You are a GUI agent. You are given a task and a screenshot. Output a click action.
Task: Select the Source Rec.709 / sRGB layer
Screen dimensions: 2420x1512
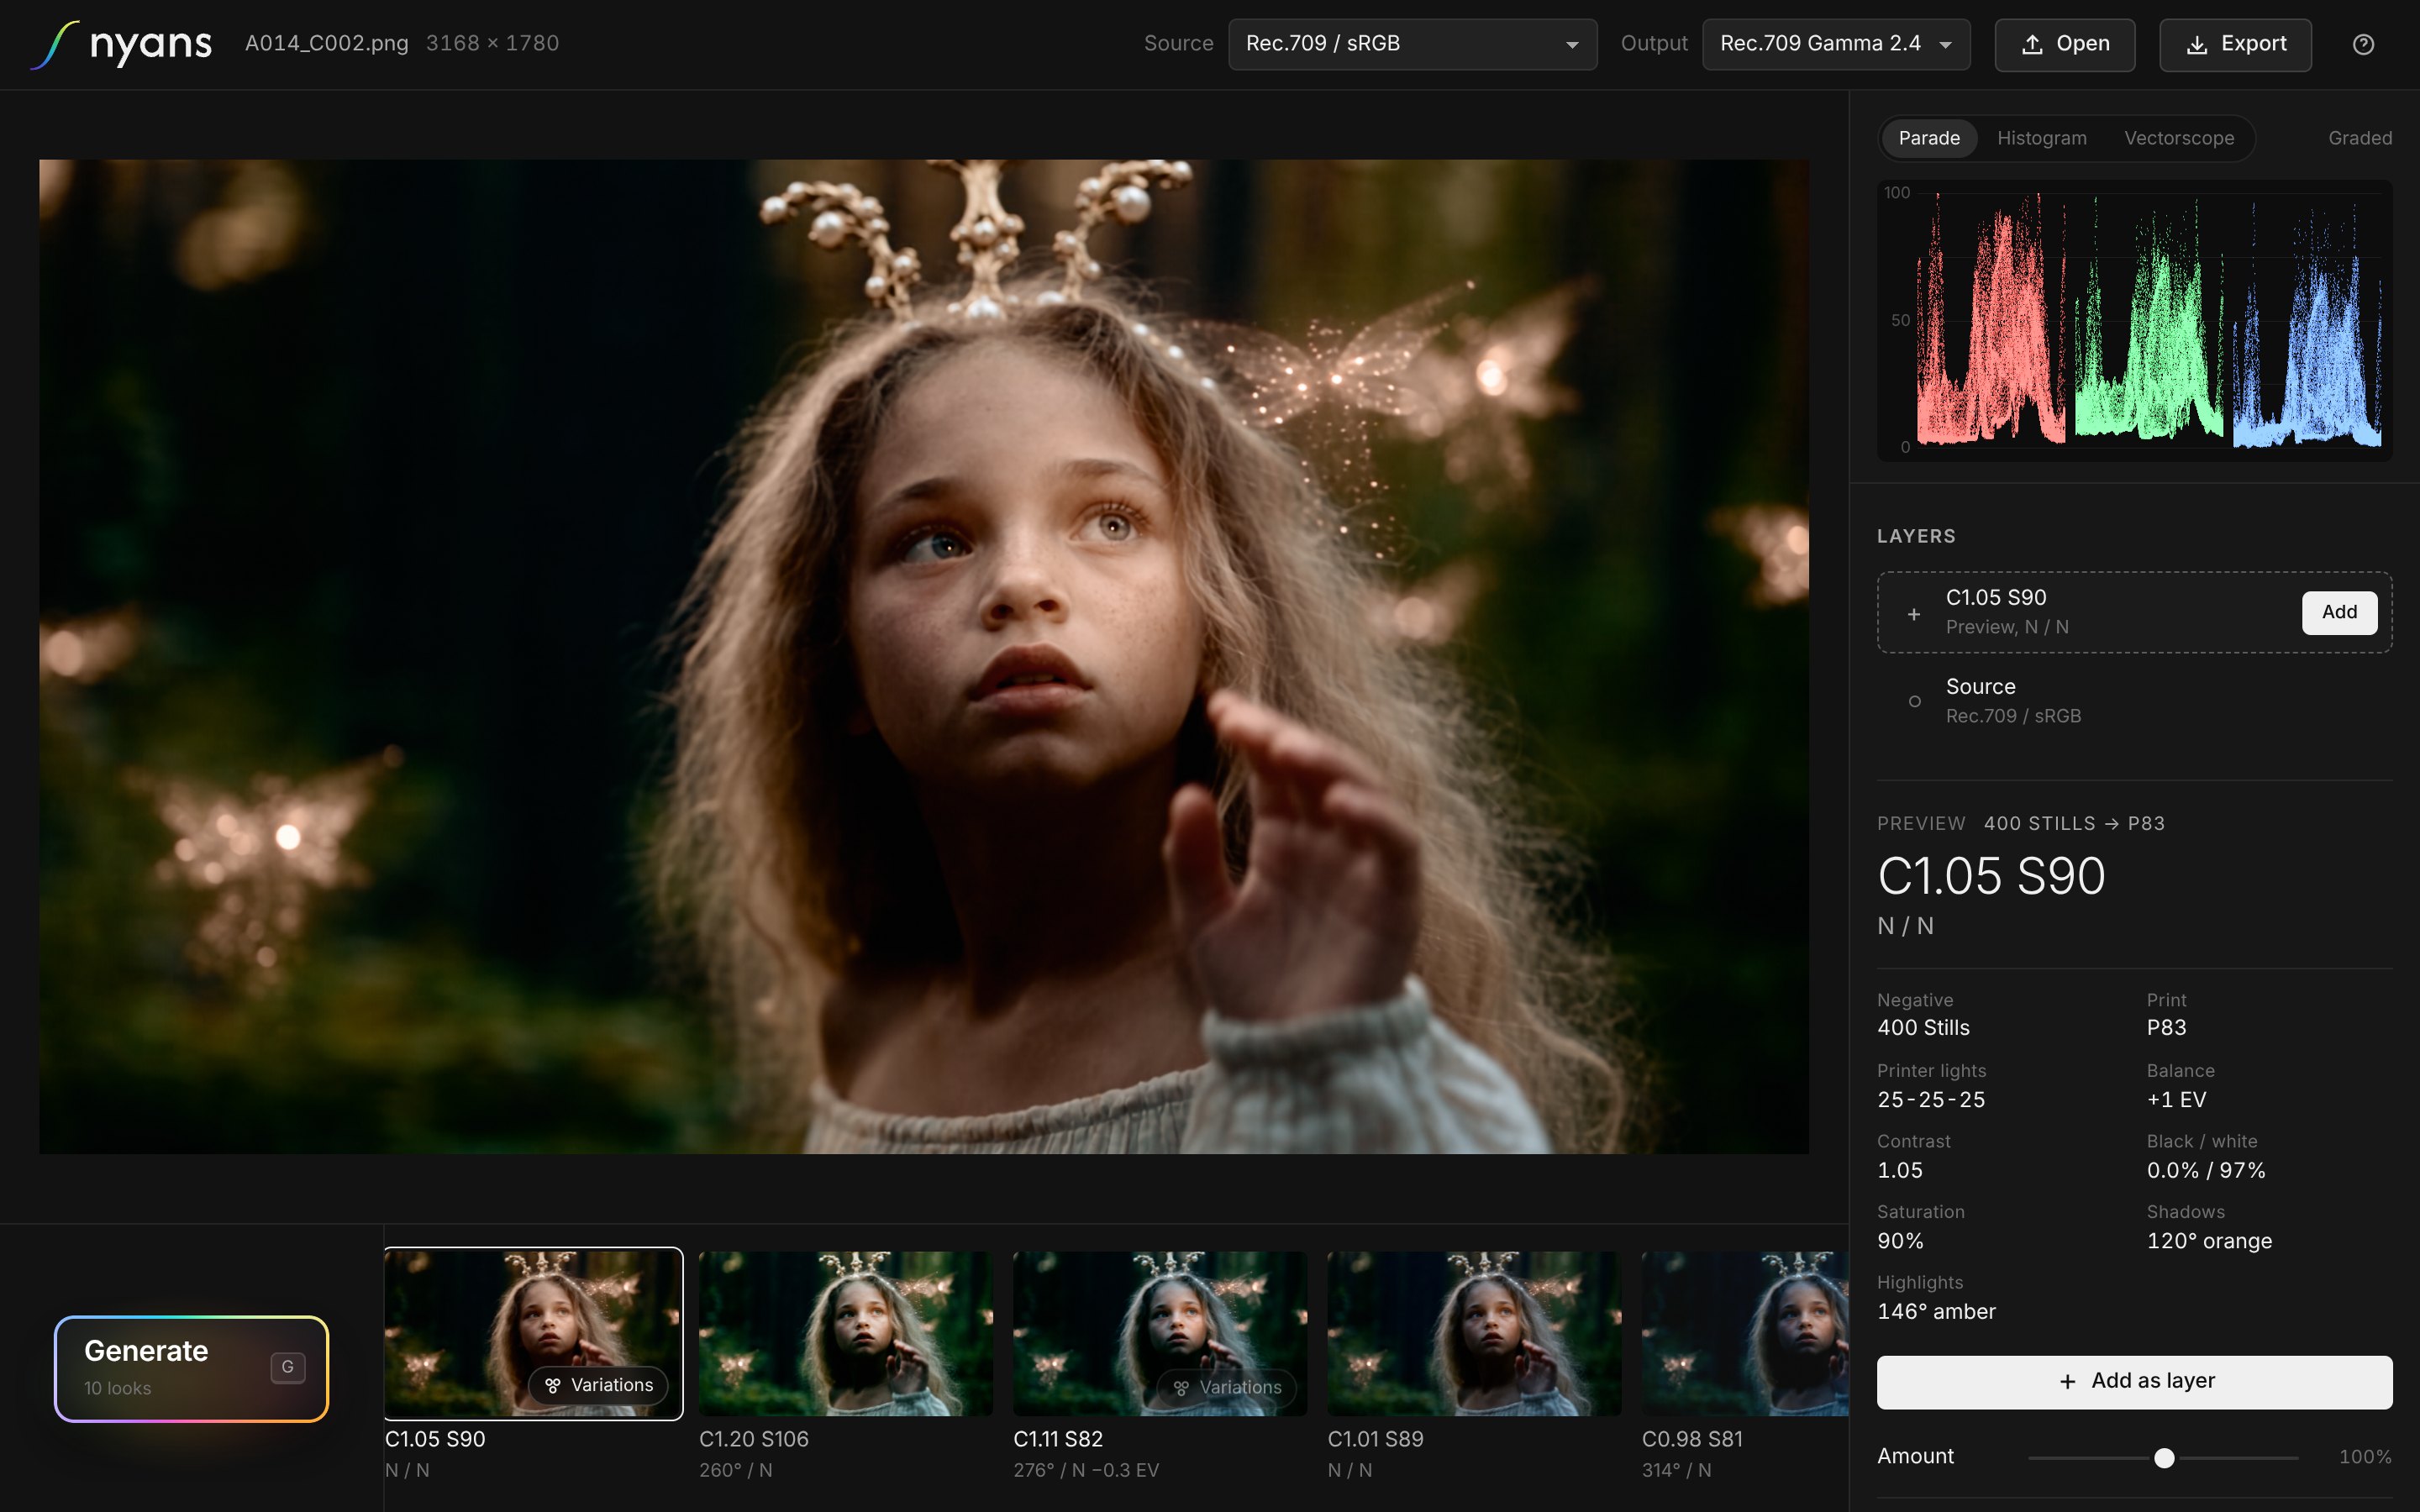[2134, 701]
